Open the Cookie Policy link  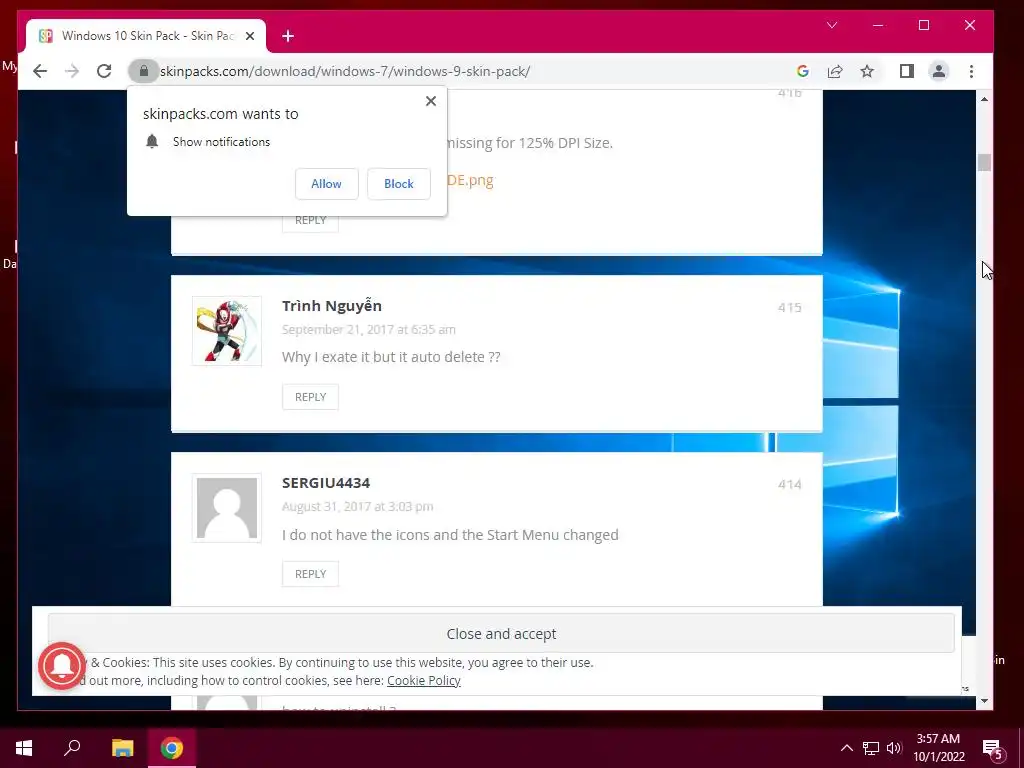[424, 680]
